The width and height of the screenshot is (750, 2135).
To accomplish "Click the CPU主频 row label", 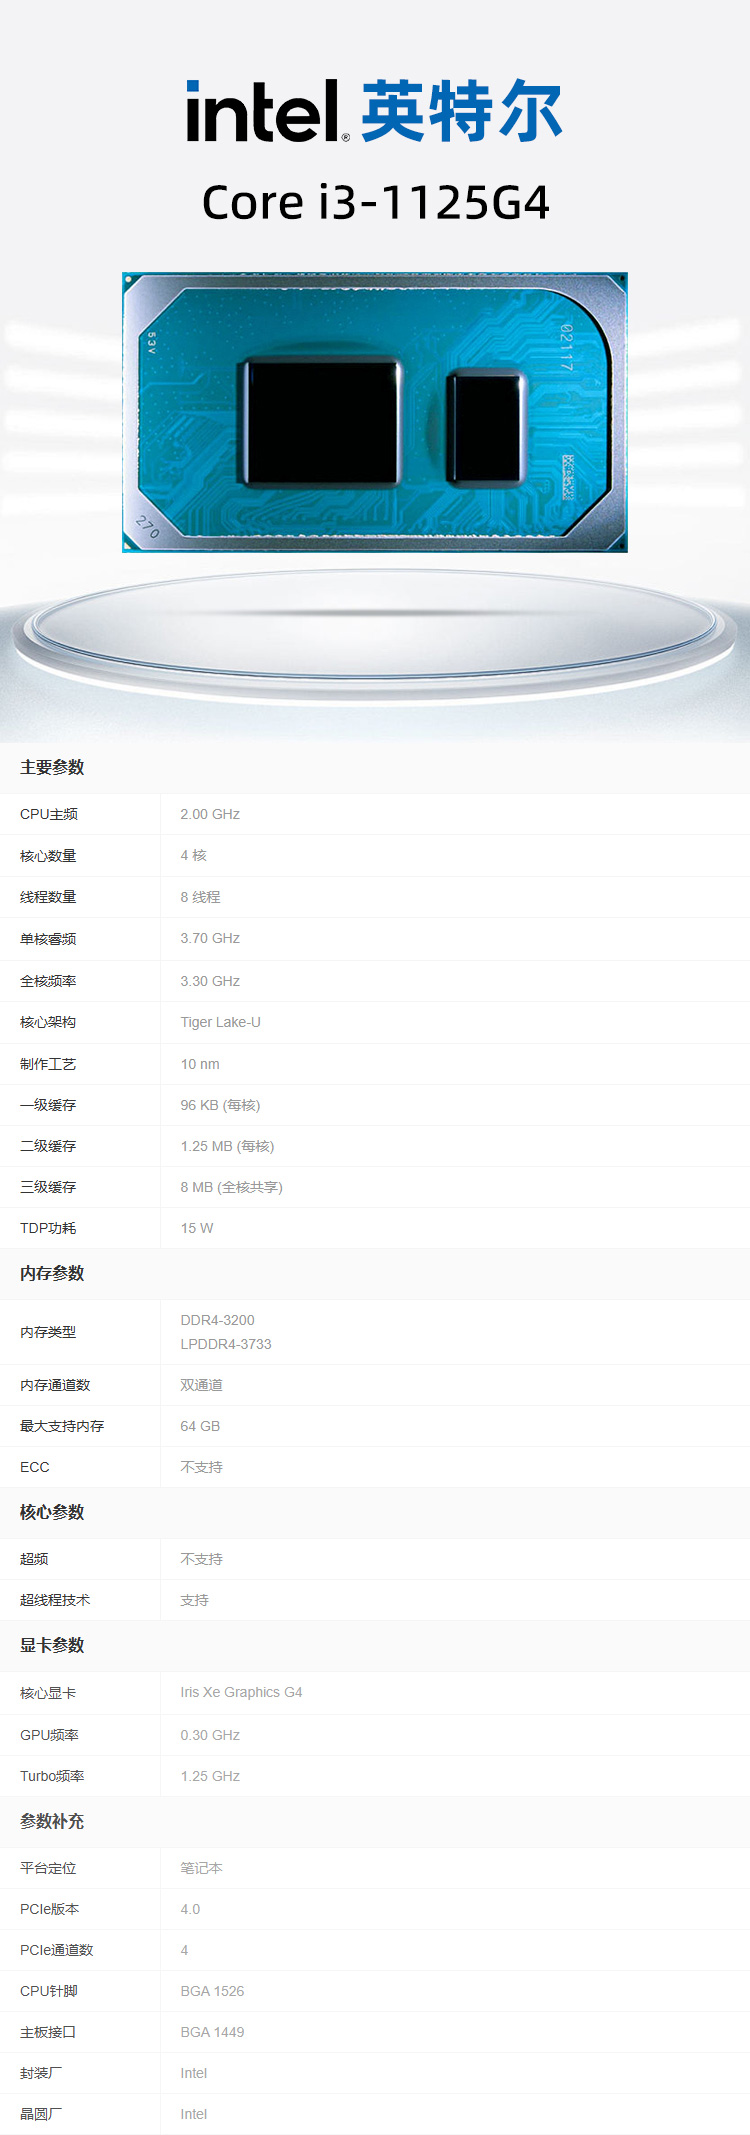I will (49, 814).
